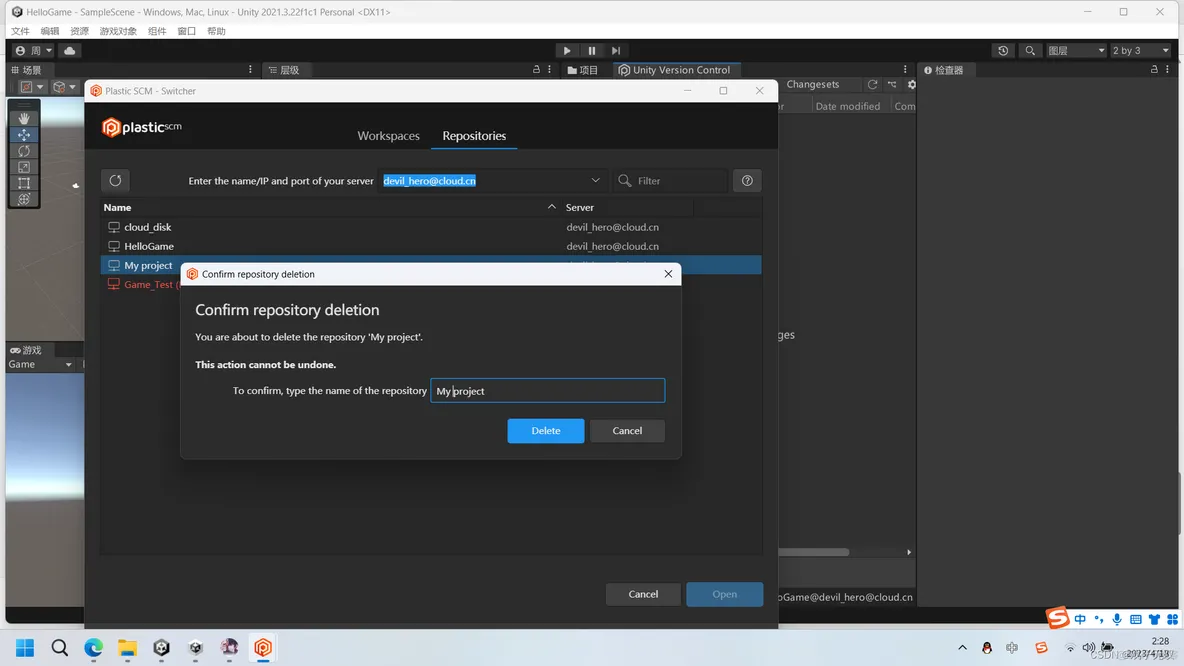Open the Unity Version Control panel options menu
The height and width of the screenshot is (666, 1184).
click(x=905, y=69)
